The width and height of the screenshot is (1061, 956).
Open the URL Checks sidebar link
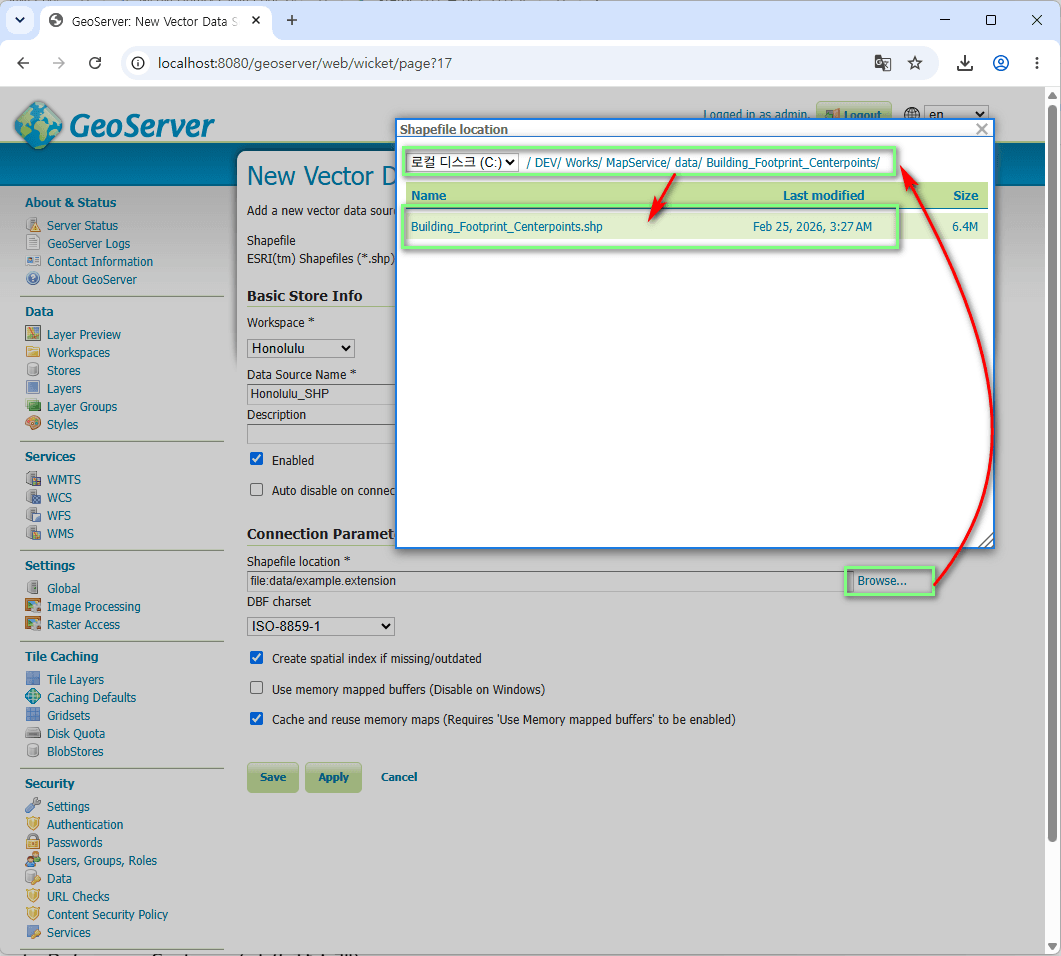point(78,896)
